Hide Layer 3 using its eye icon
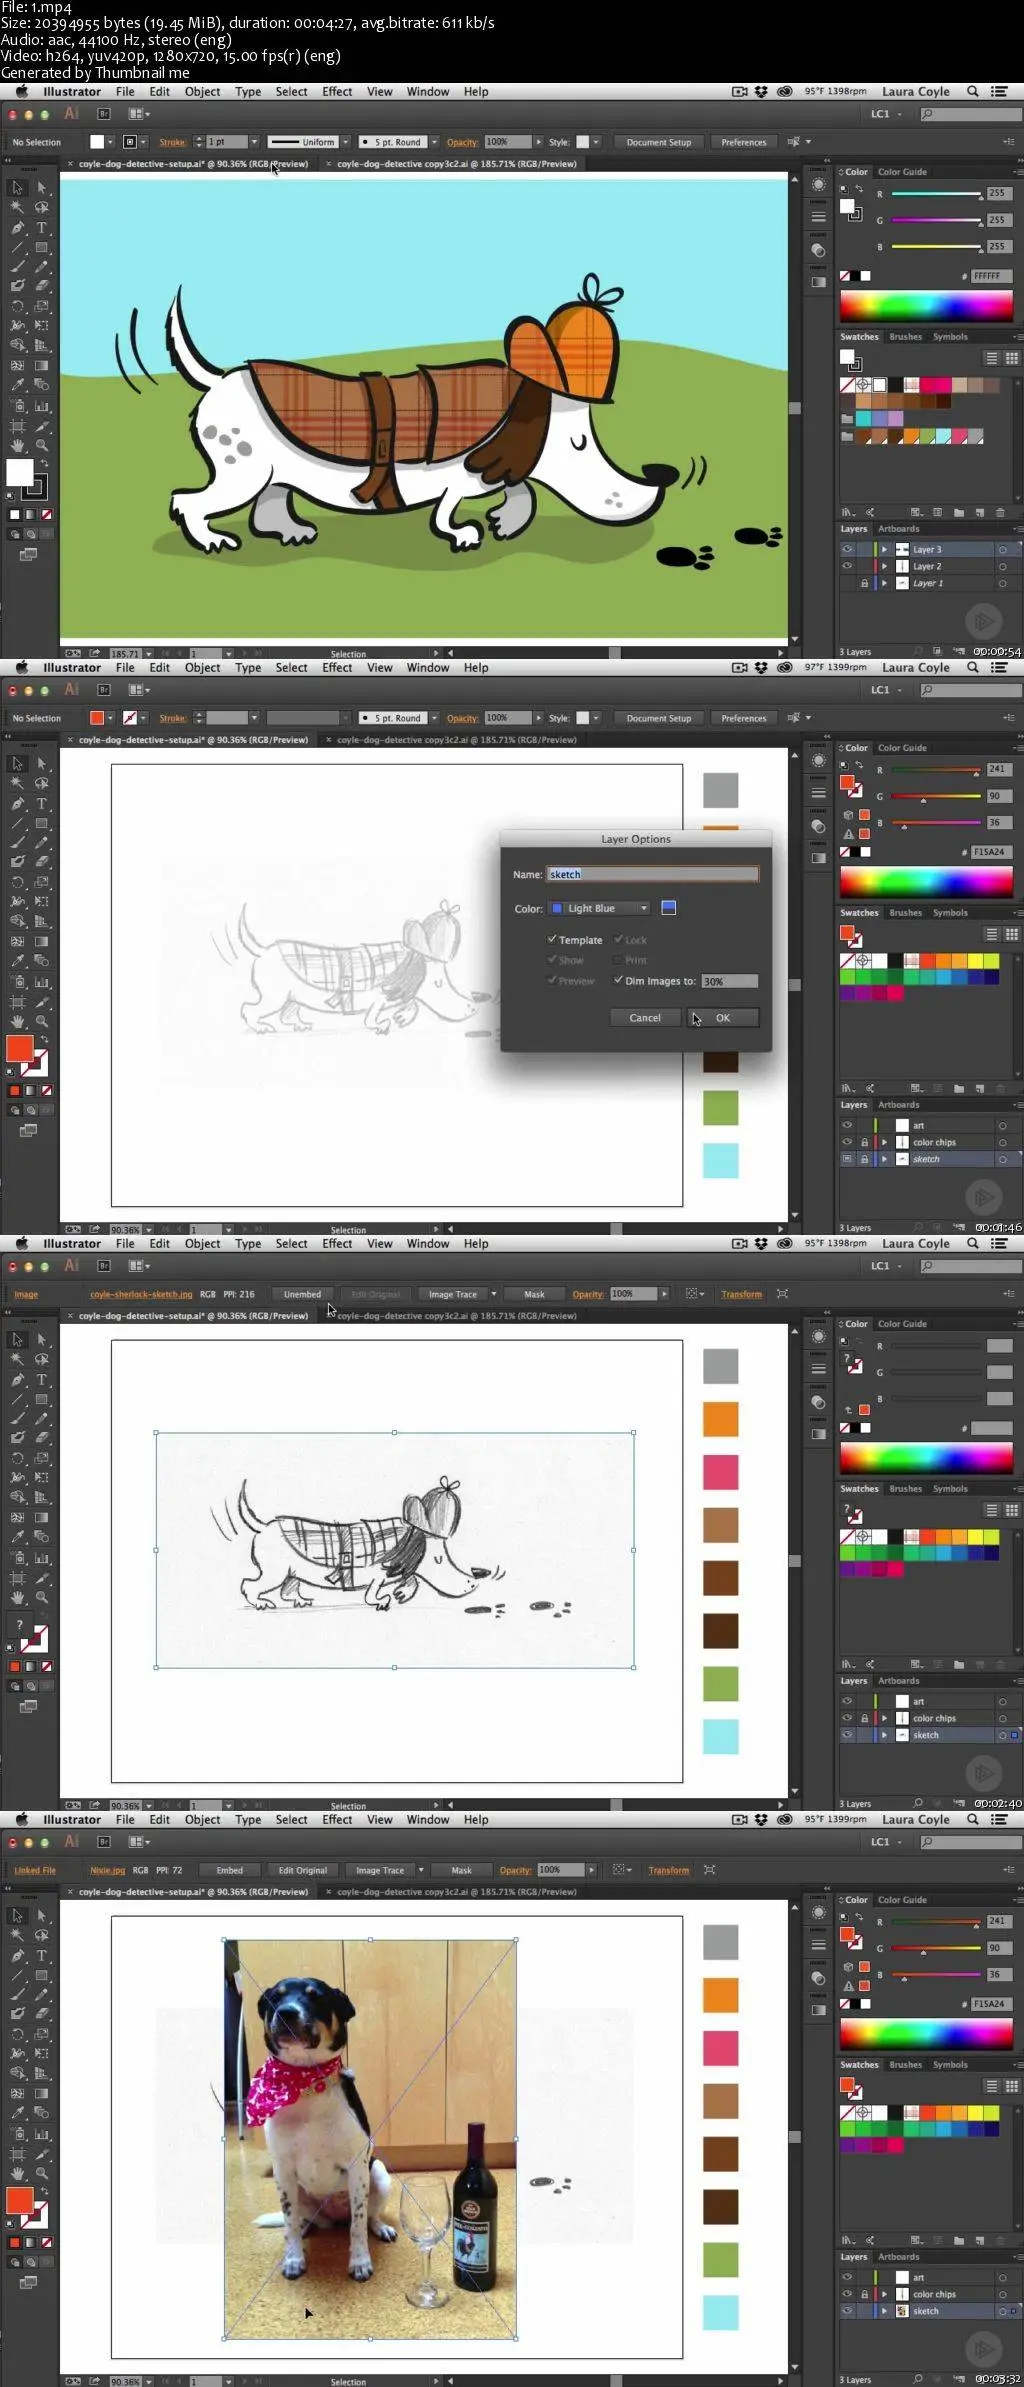This screenshot has height=2387, width=1024. (847, 549)
